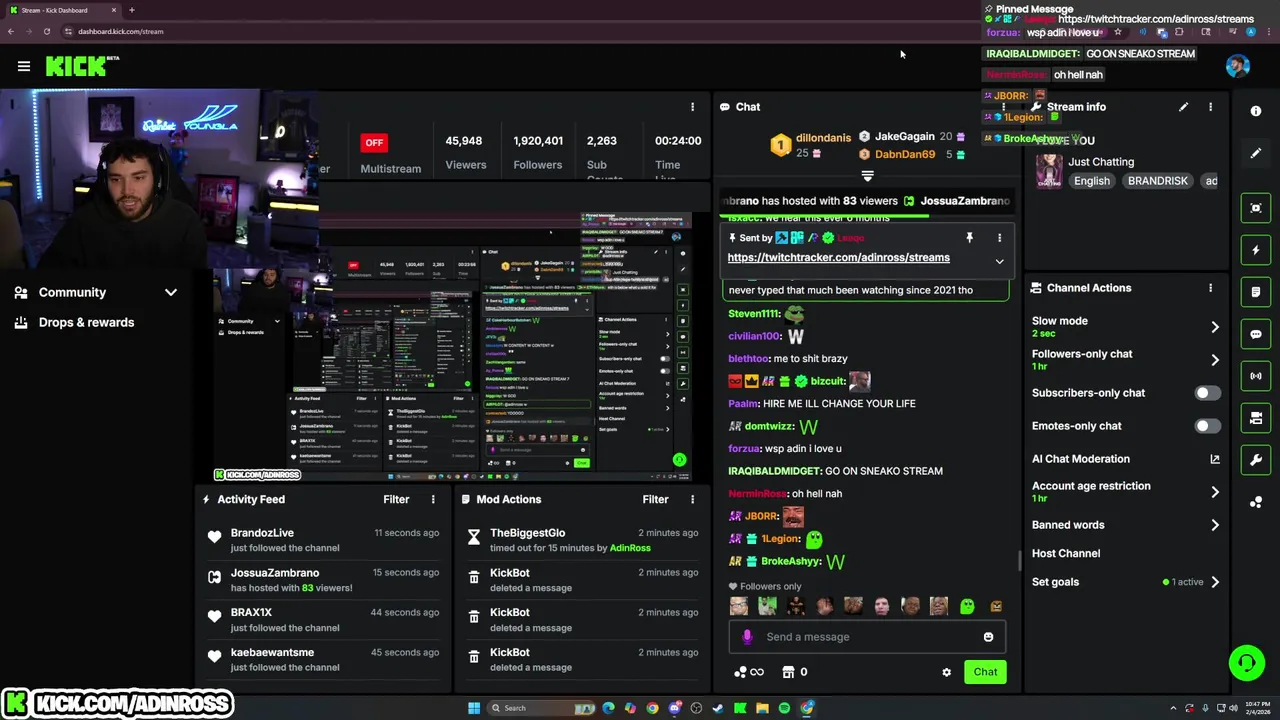The height and width of the screenshot is (720, 1280).
Task: Click the lightning bolt icon in right sidebar
Action: (x=1256, y=250)
